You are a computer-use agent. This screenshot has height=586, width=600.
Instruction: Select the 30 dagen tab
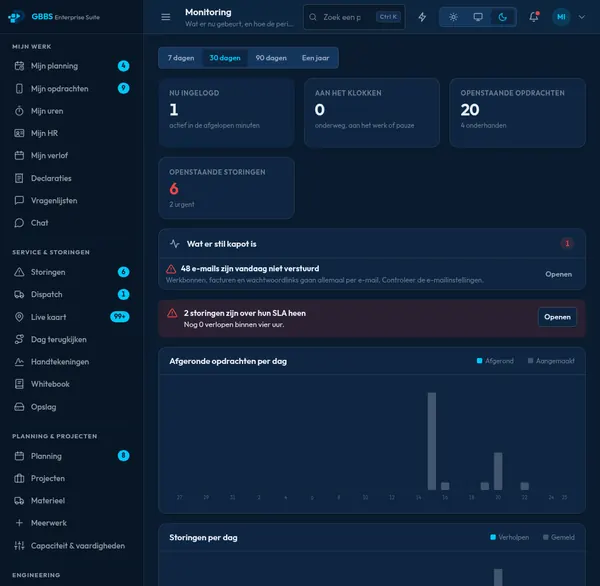(x=225, y=58)
